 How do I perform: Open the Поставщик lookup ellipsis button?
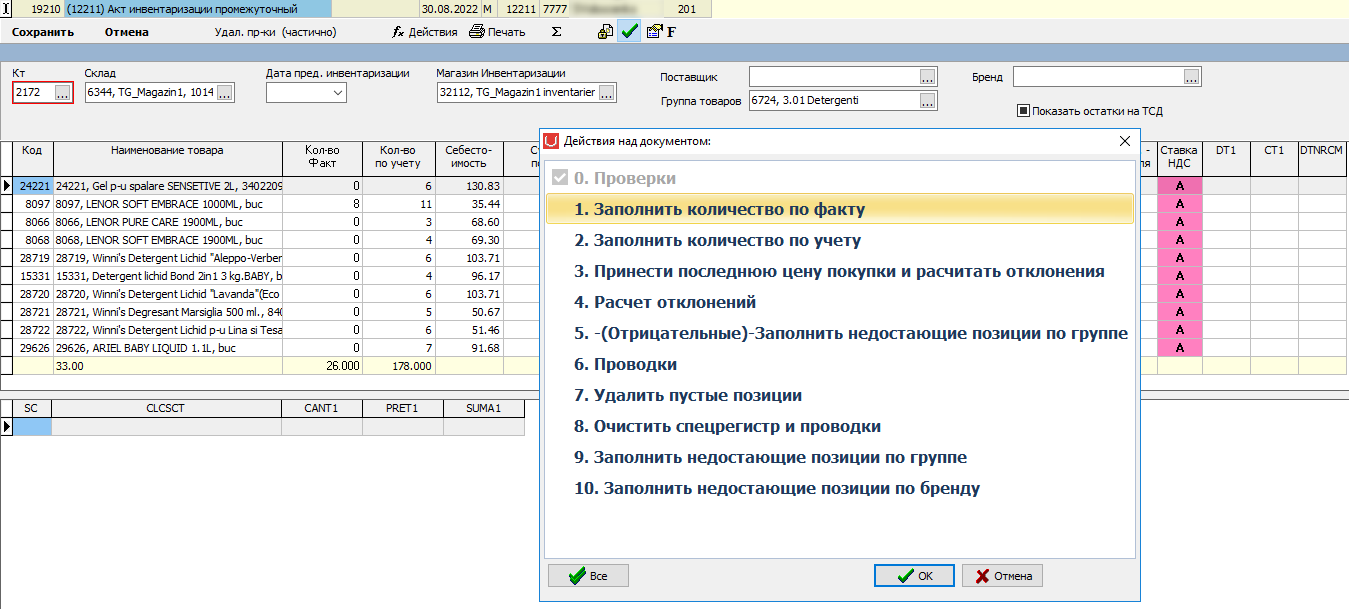click(928, 77)
